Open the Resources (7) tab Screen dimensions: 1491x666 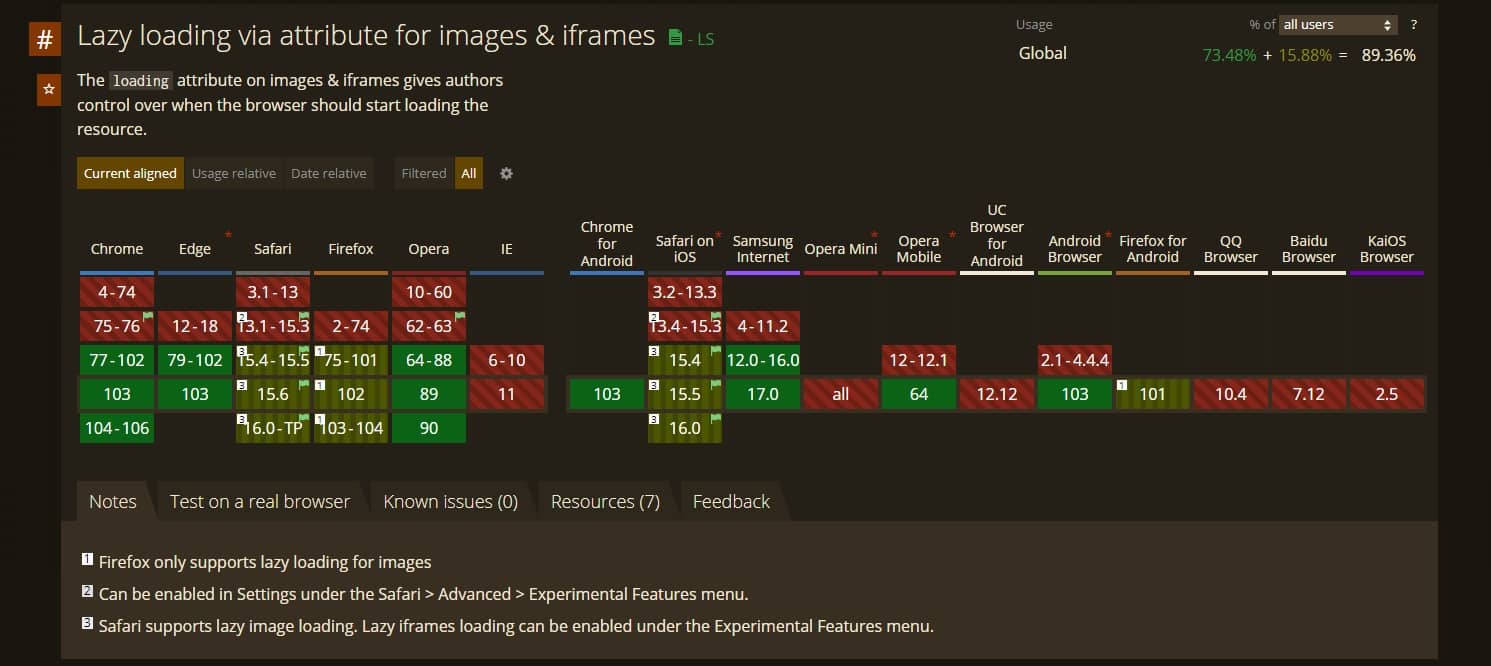pyautogui.click(x=605, y=502)
